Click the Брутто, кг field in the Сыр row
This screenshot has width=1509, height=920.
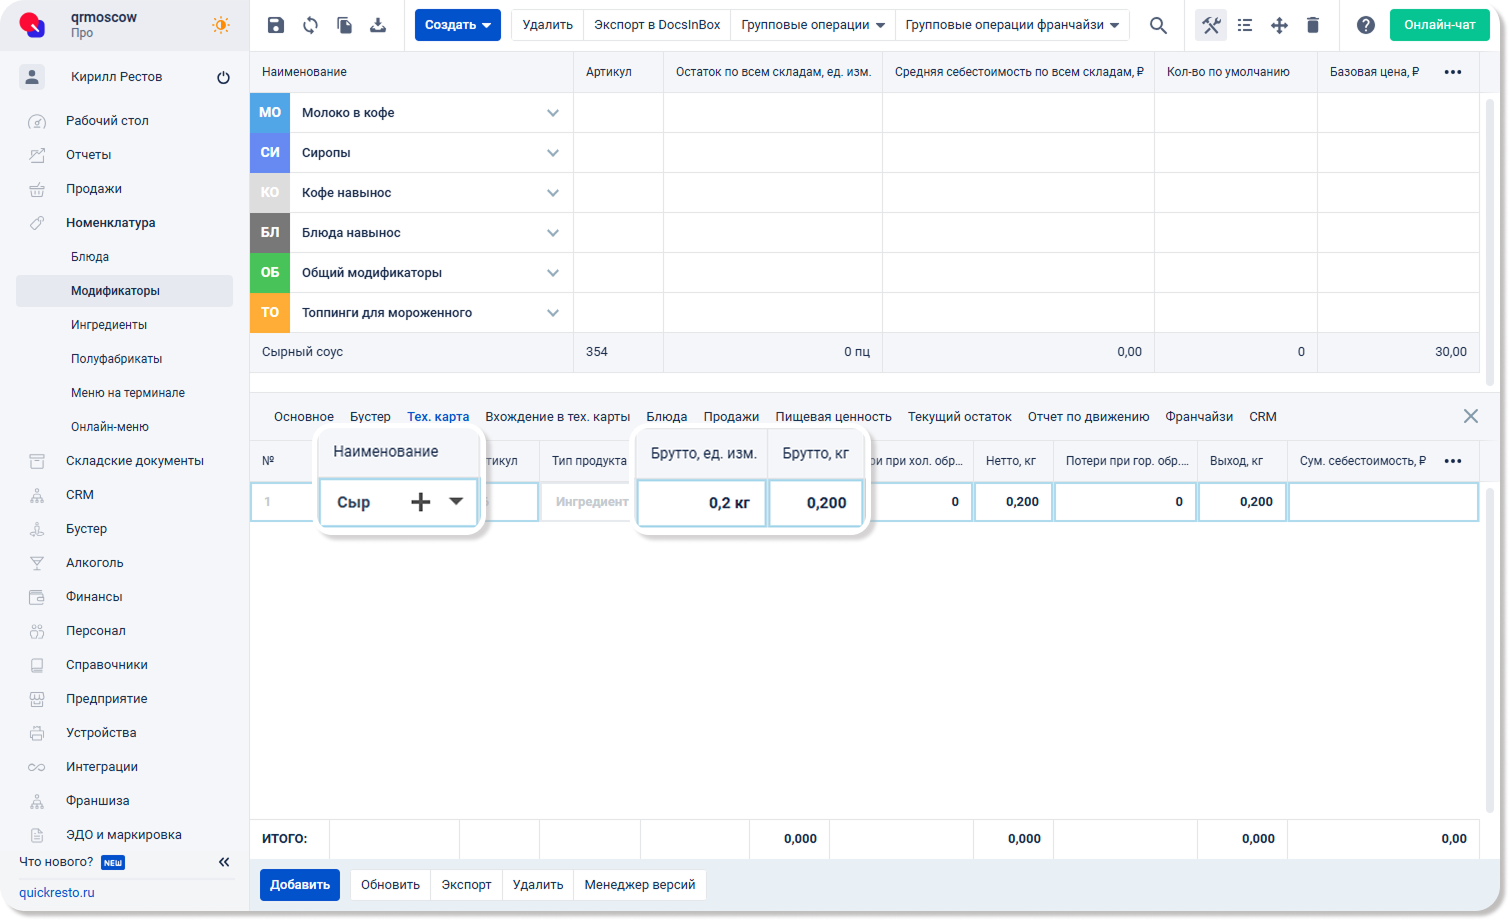(816, 503)
